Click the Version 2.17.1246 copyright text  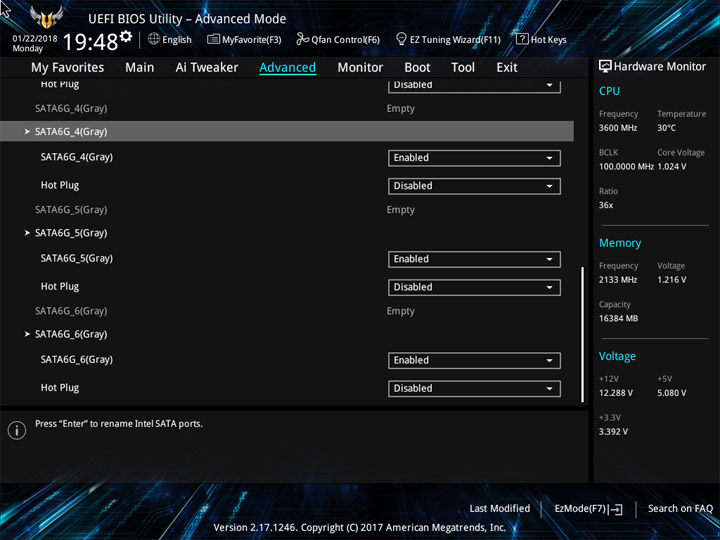(x=360, y=528)
